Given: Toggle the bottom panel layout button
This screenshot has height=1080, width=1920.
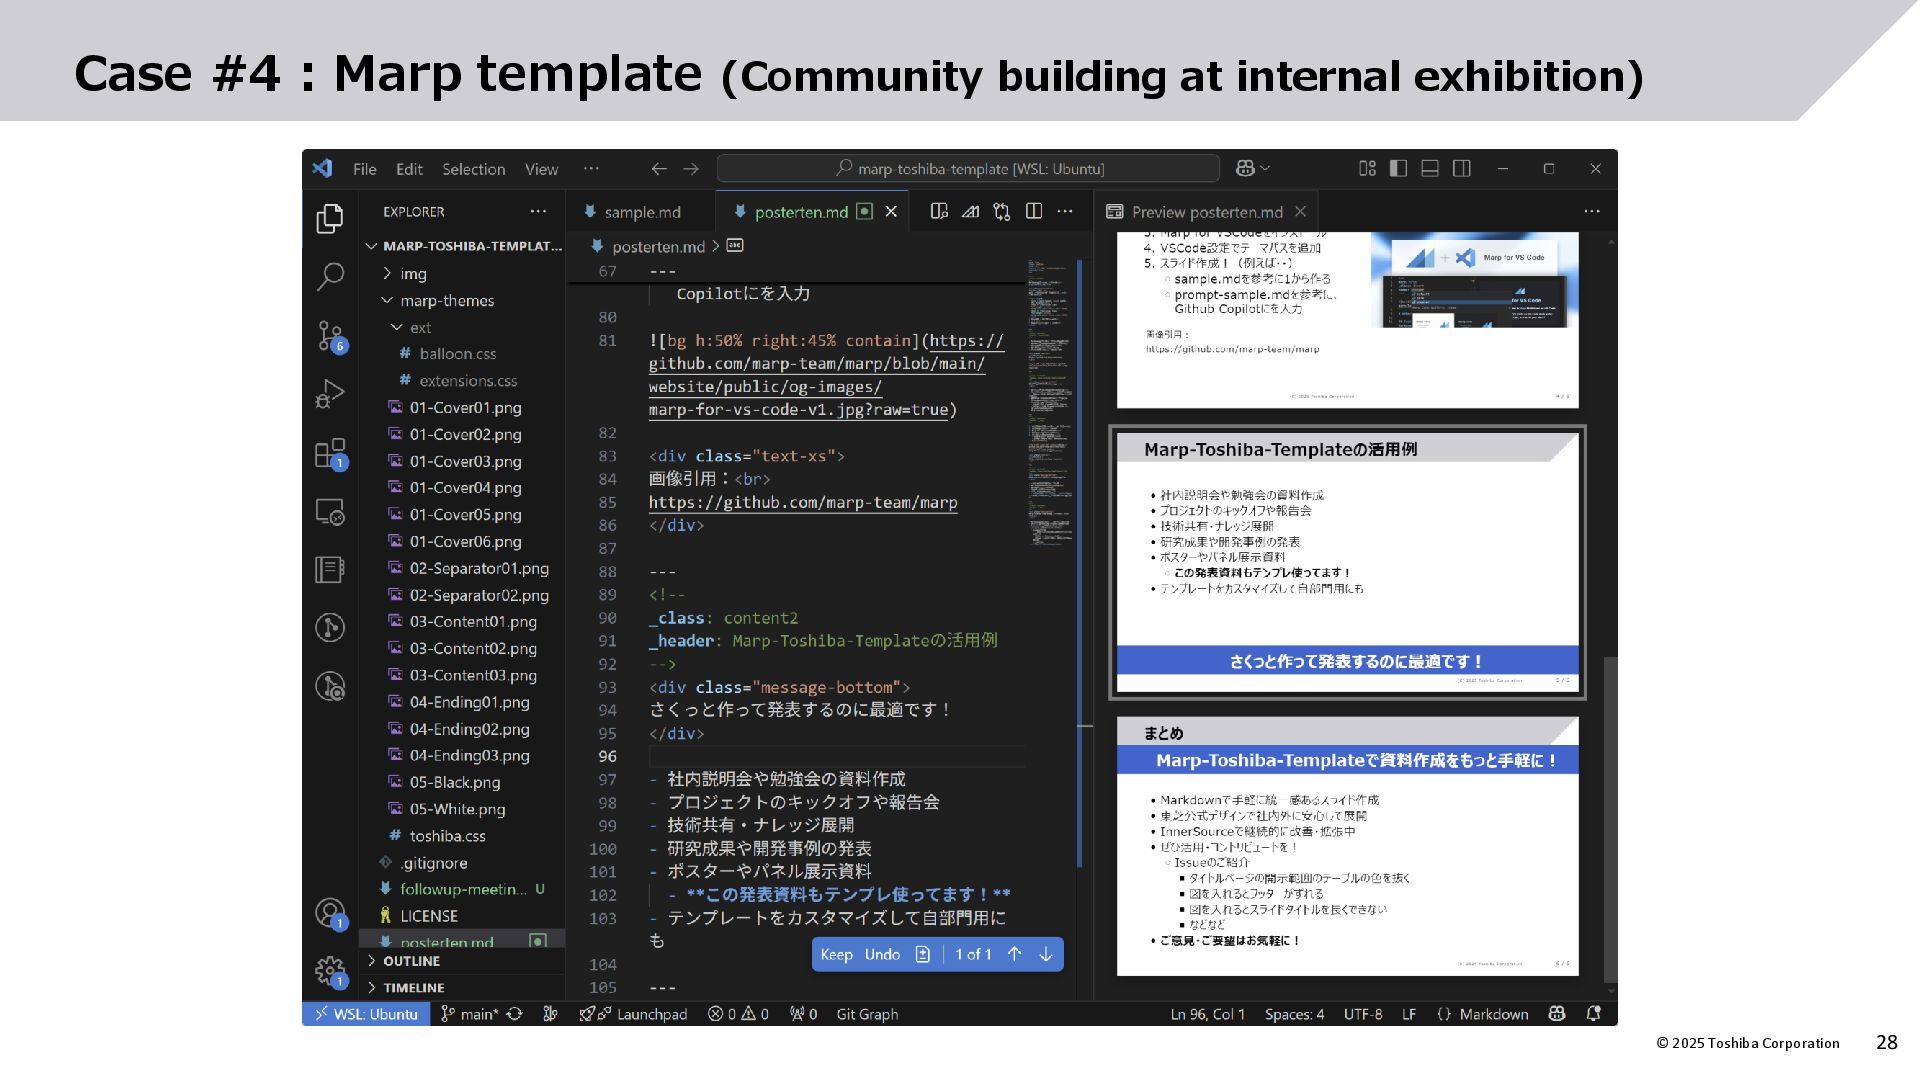Looking at the screenshot, I should (x=1430, y=169).
